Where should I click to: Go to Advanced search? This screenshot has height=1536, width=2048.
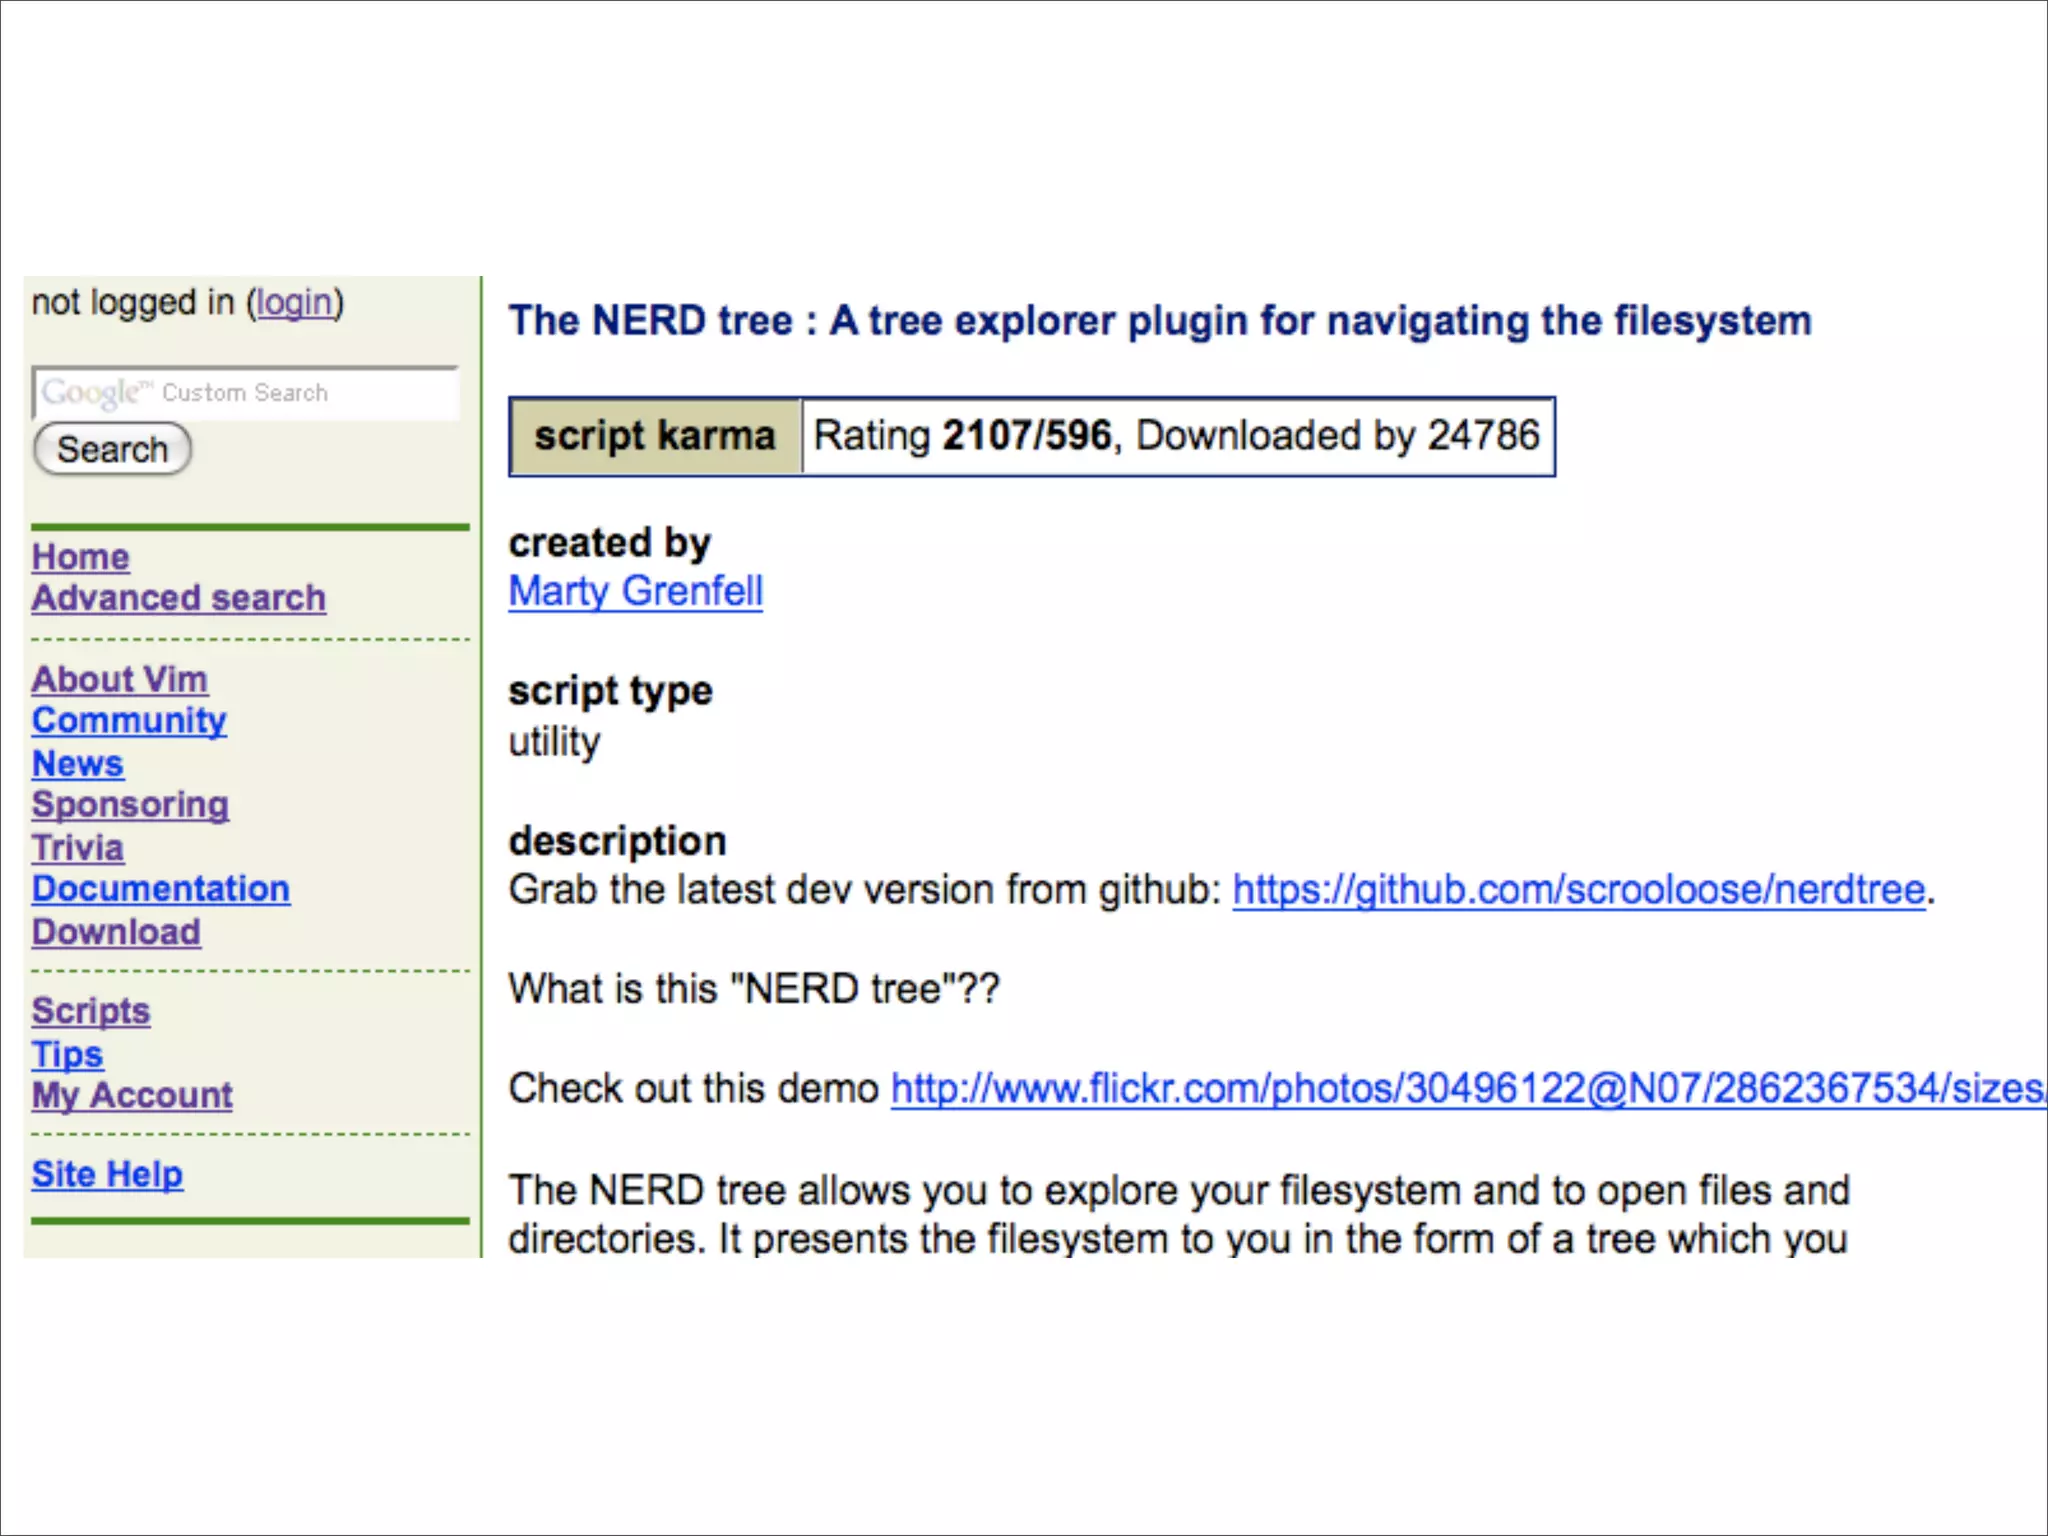[178, 598]
